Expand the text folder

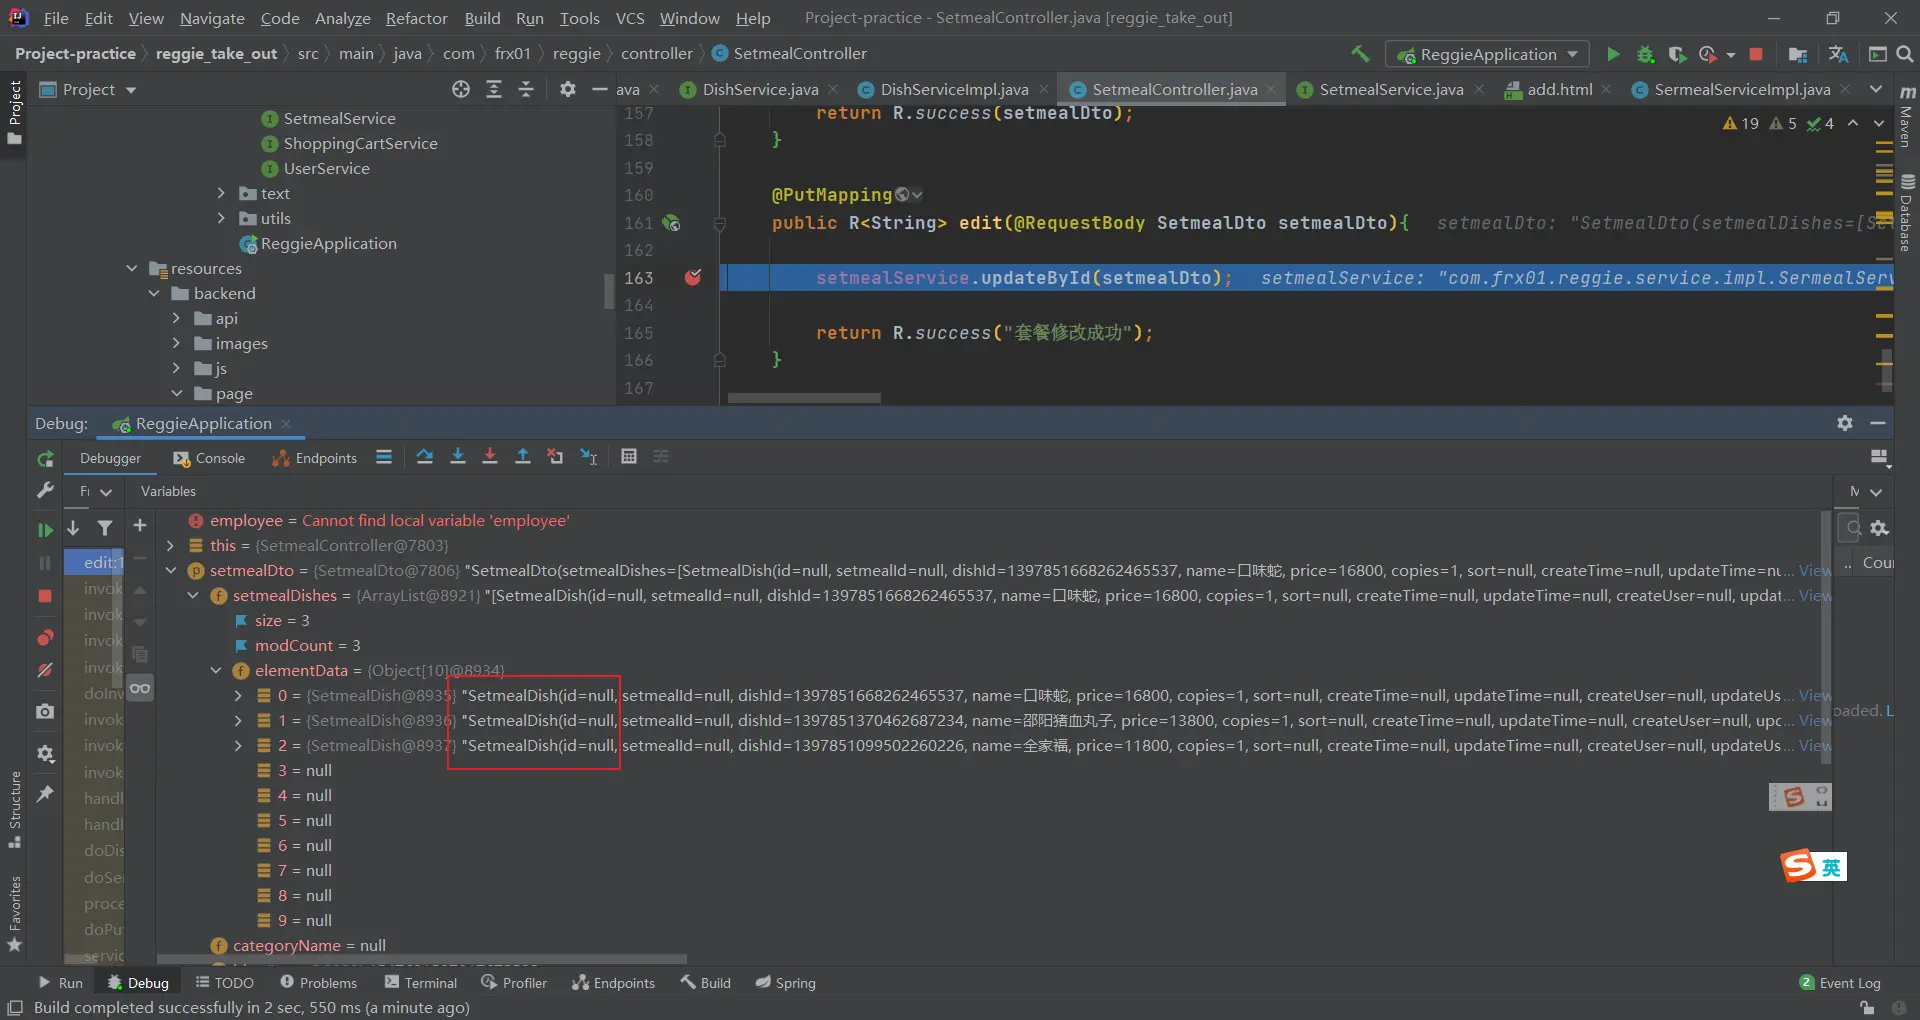click(x=221, y=193)
